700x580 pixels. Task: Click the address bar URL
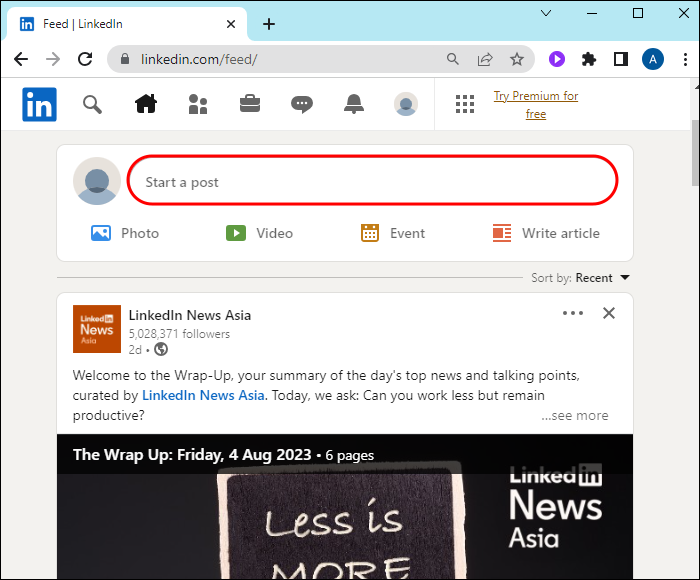[199, 59]
